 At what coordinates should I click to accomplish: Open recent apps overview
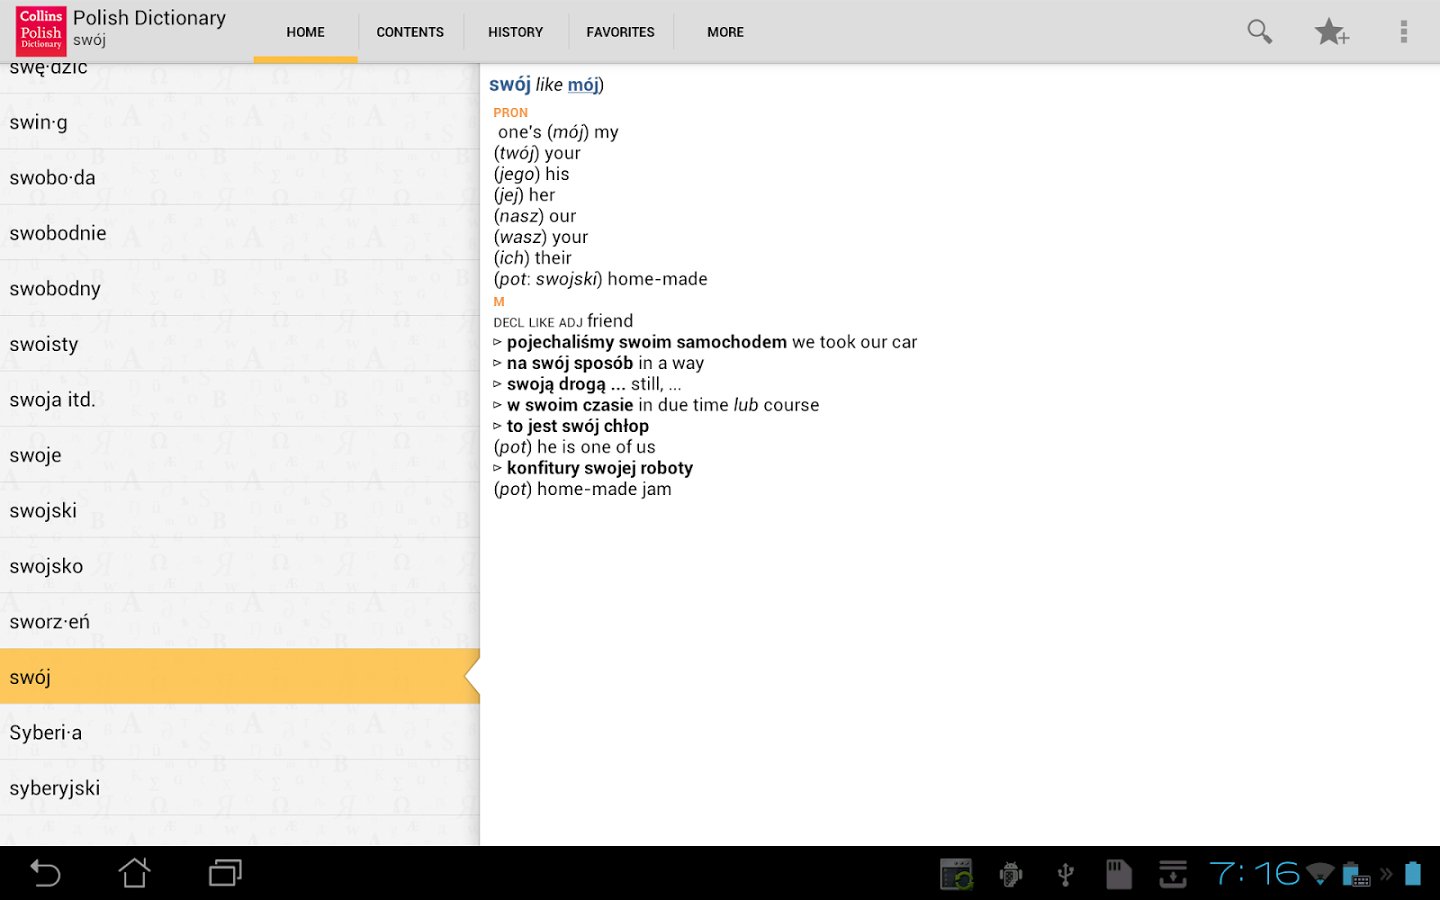225,873
